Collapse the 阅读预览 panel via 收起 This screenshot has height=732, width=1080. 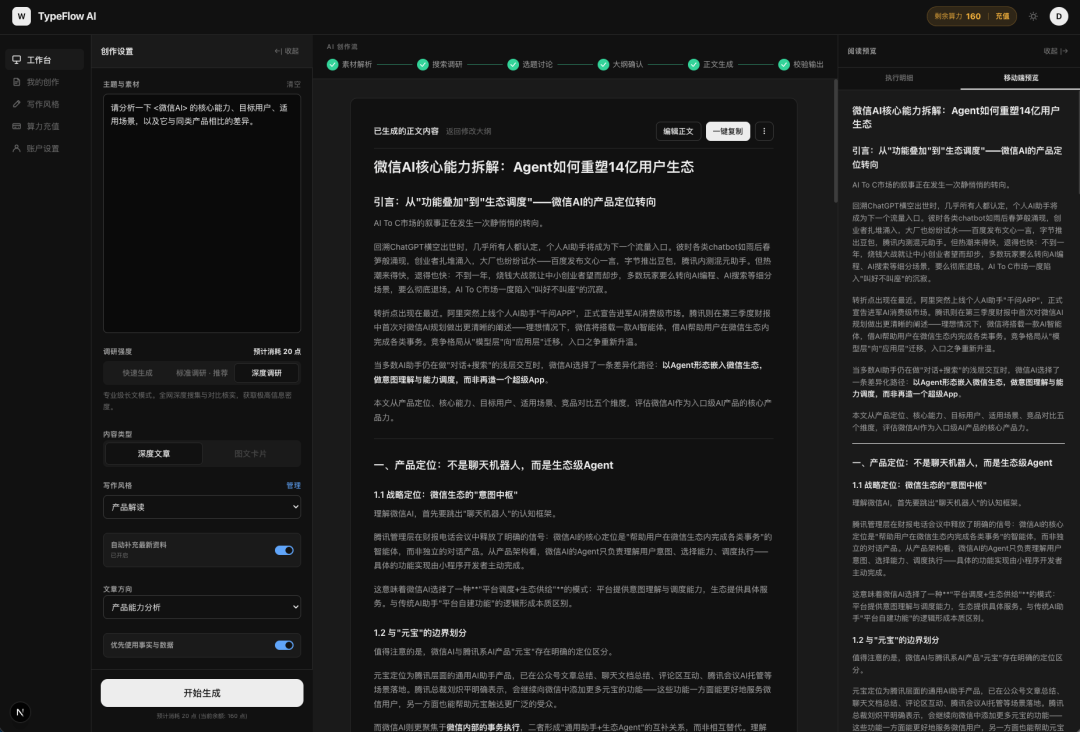click(1055, 51)
